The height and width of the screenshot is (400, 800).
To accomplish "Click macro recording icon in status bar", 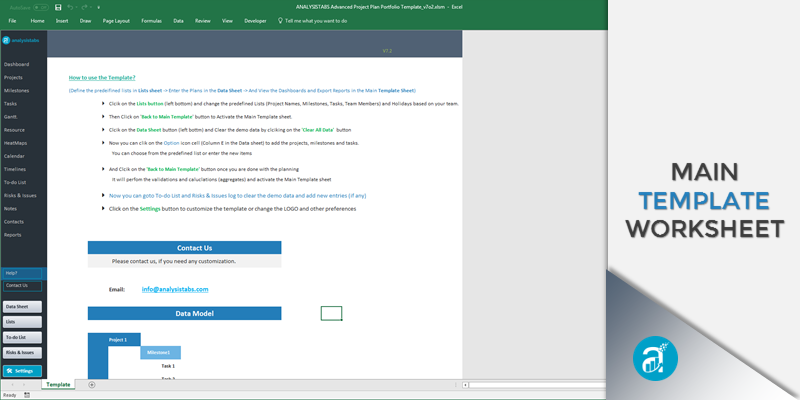I will tap(25, 395).
